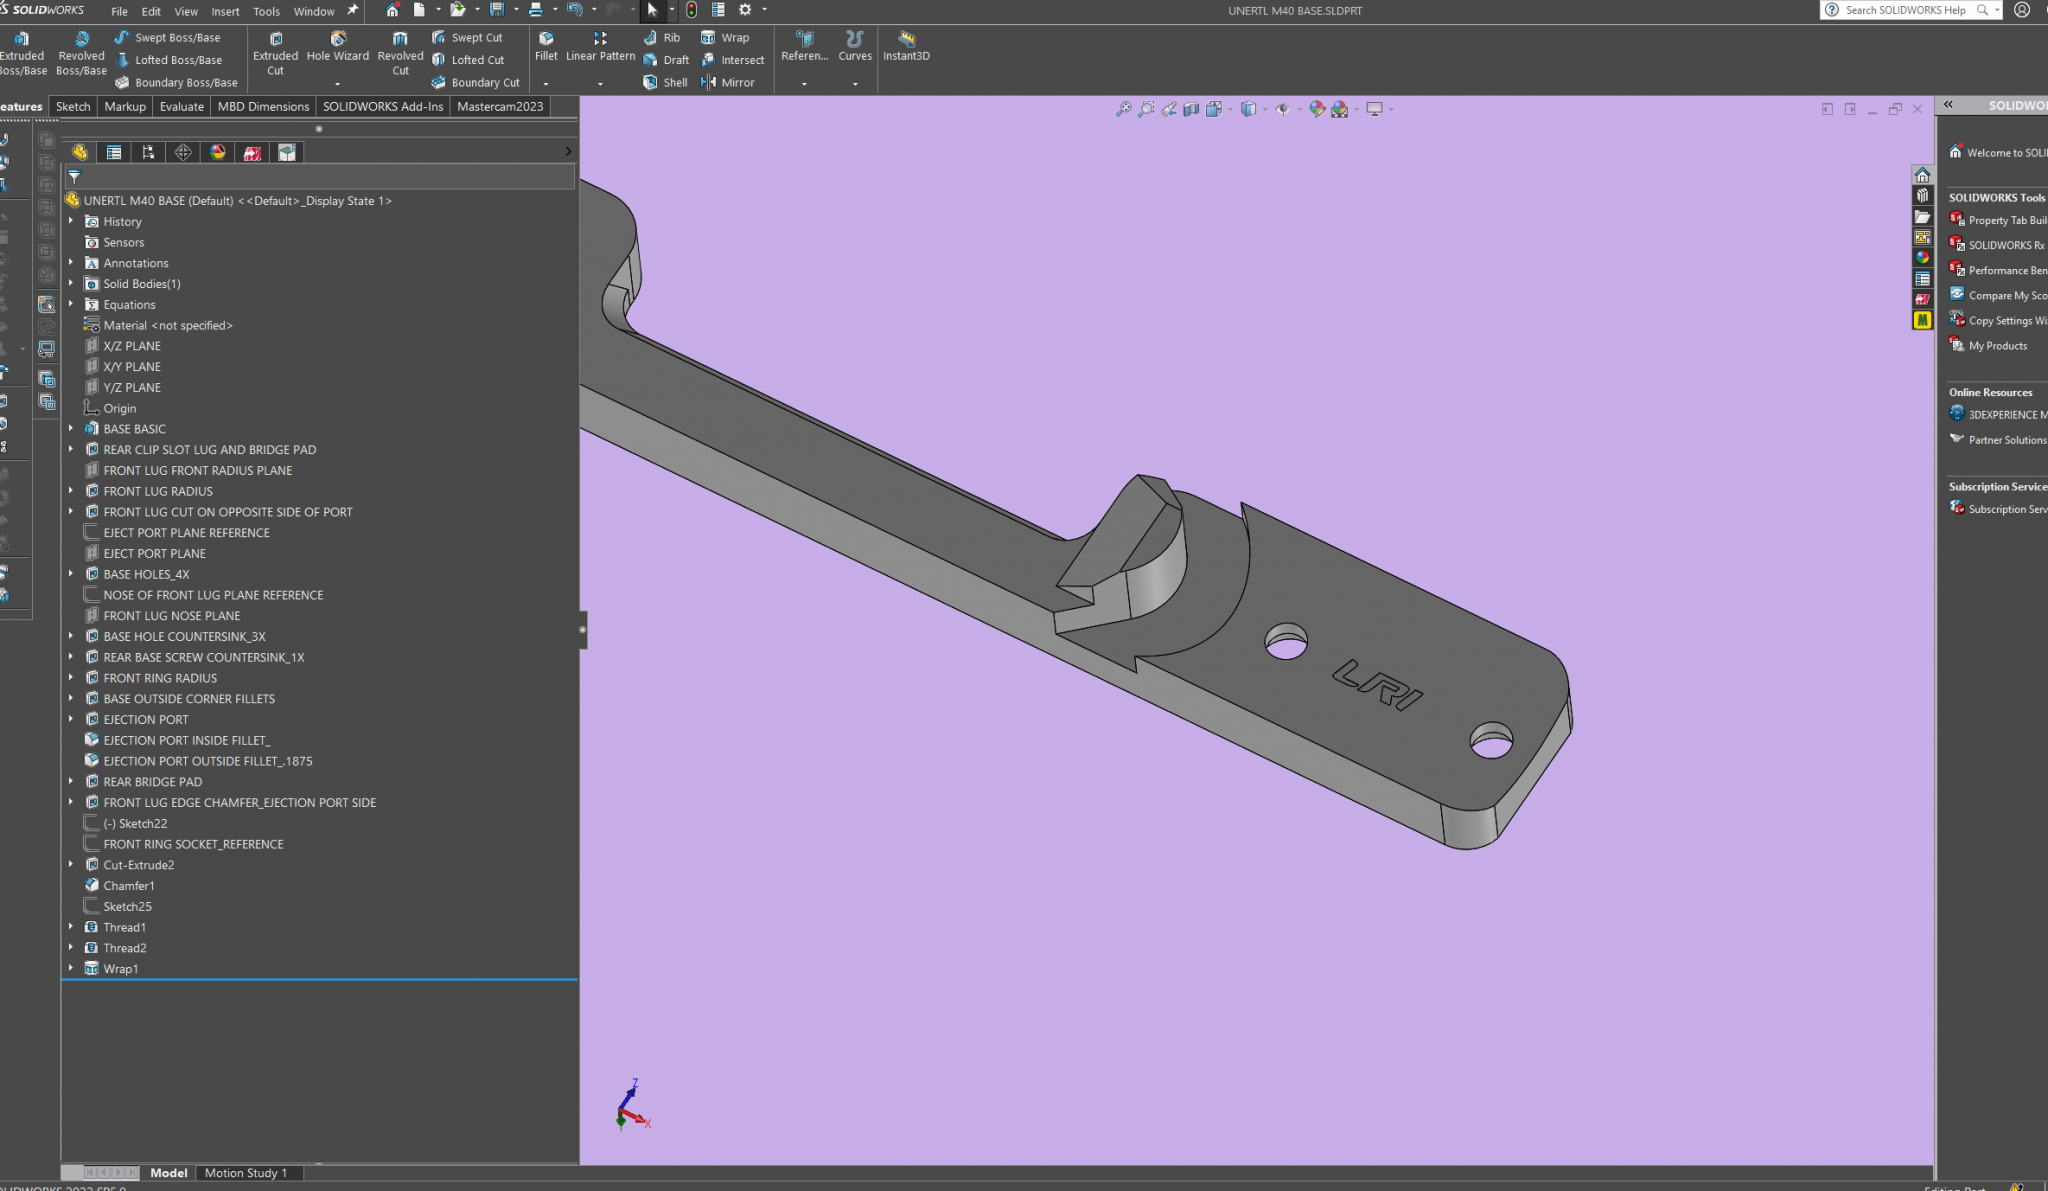Click the feature tree filter field
Image resolution: width=2048 pixels, height=1191 pixels.
tap(320, 176)
